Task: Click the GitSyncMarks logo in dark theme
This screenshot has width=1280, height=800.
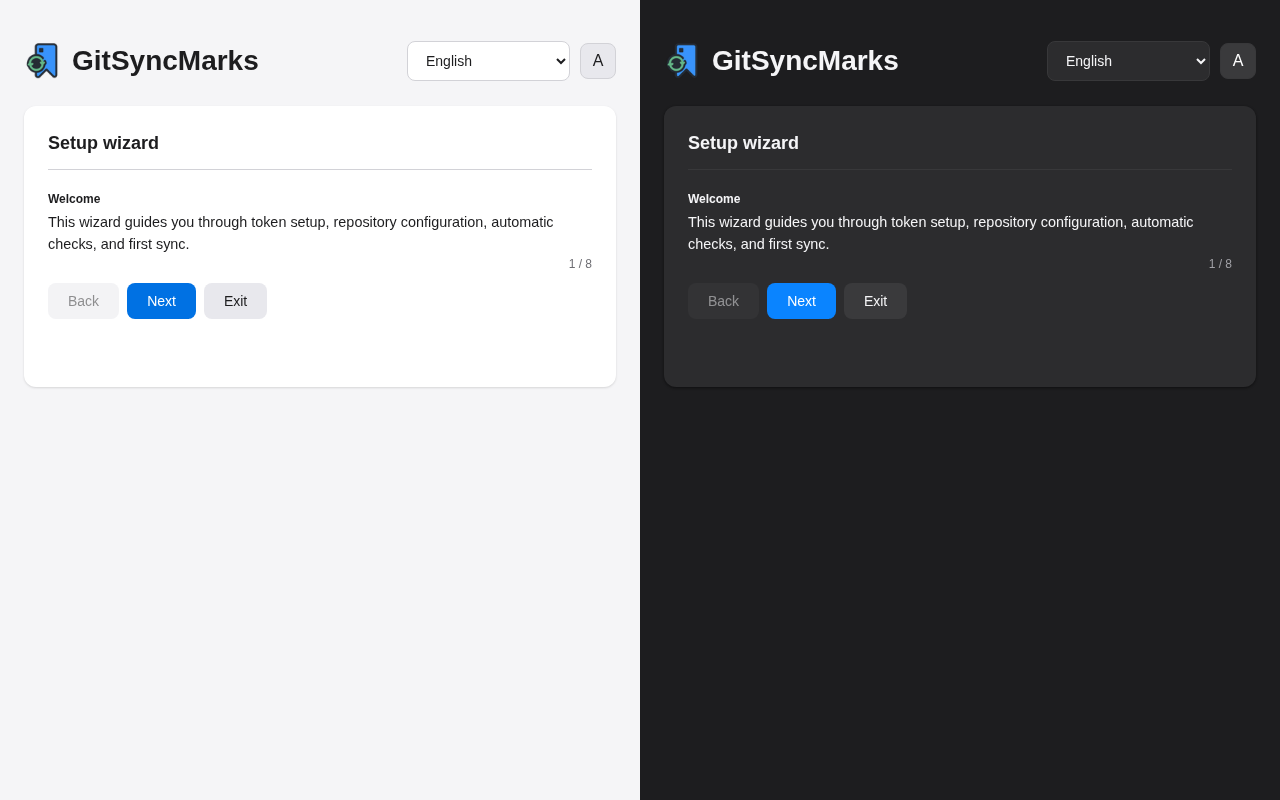Action: click(682, 60)
